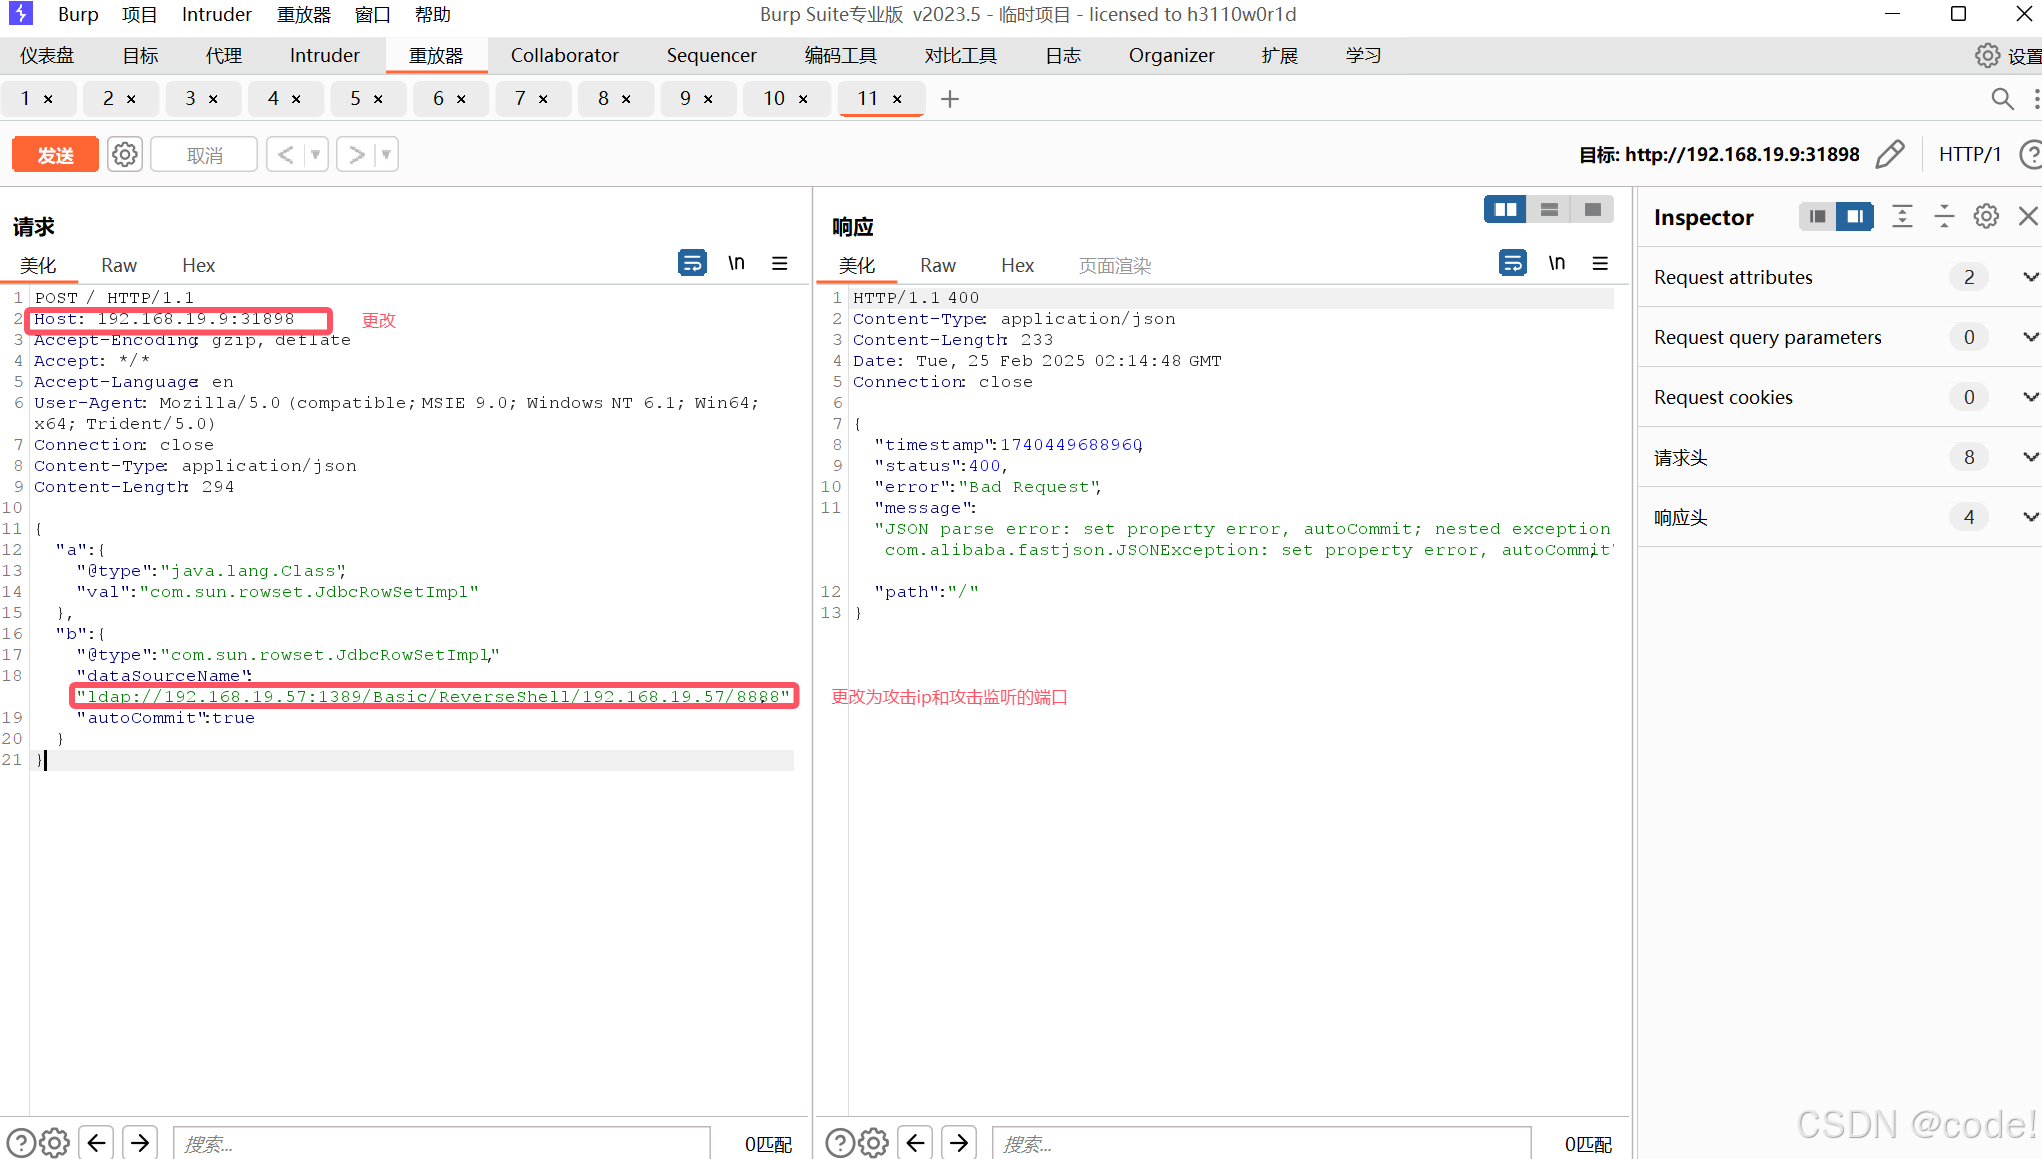Image resolution: width=2042 pixels, height=1159 pixels.
Task: Open HTTP/1 protocol selector
Action: [x=1970, y=155]
